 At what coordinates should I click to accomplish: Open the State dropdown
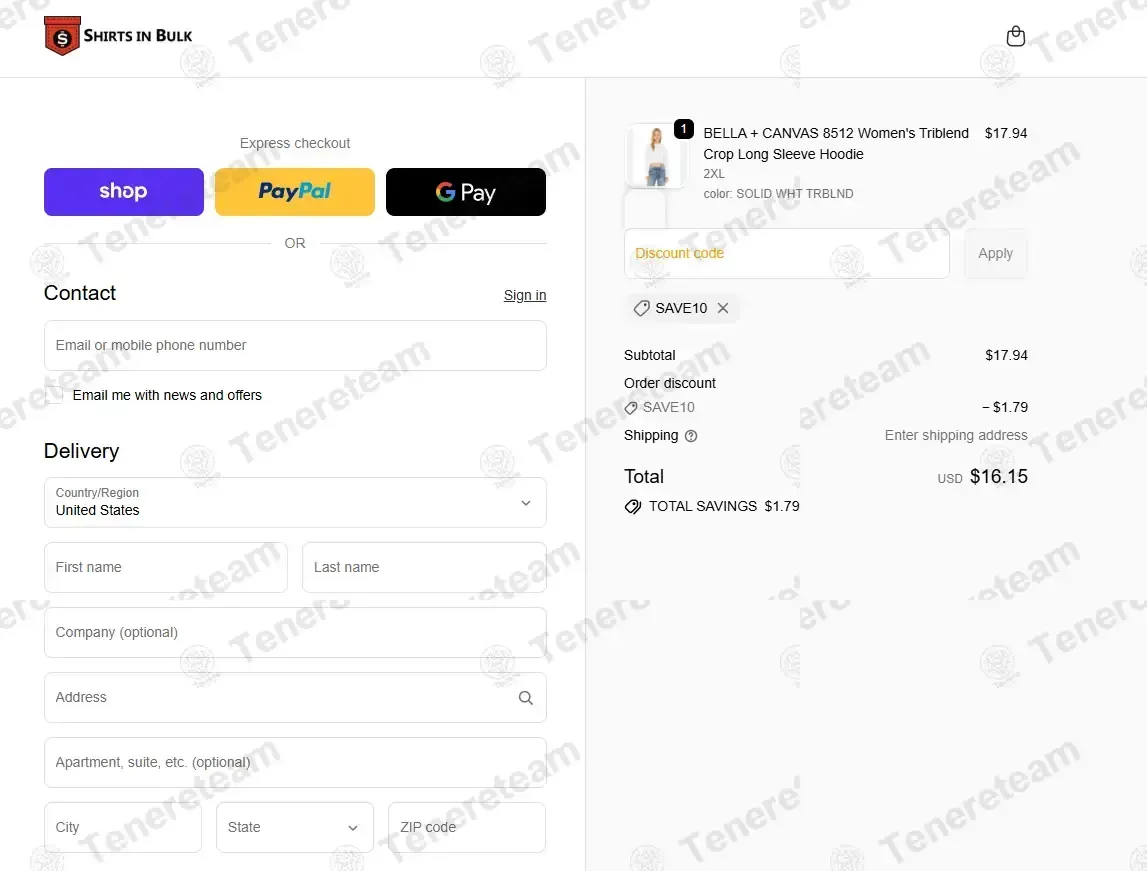[295, 827]
